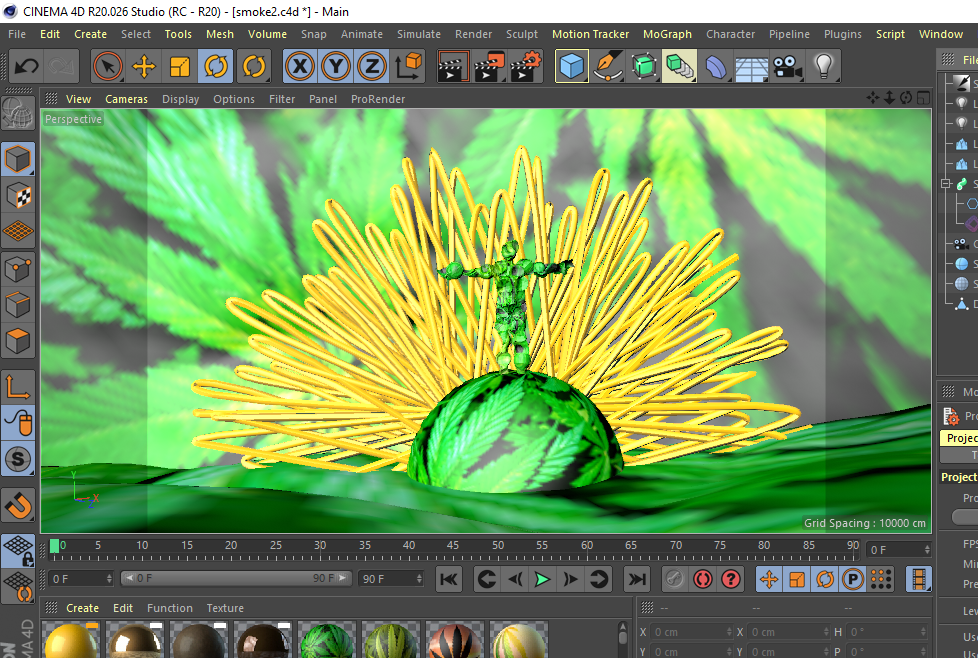Select the Scale tool in top toolbar
The height and width of the screenshot is (658, 978).
180,66
